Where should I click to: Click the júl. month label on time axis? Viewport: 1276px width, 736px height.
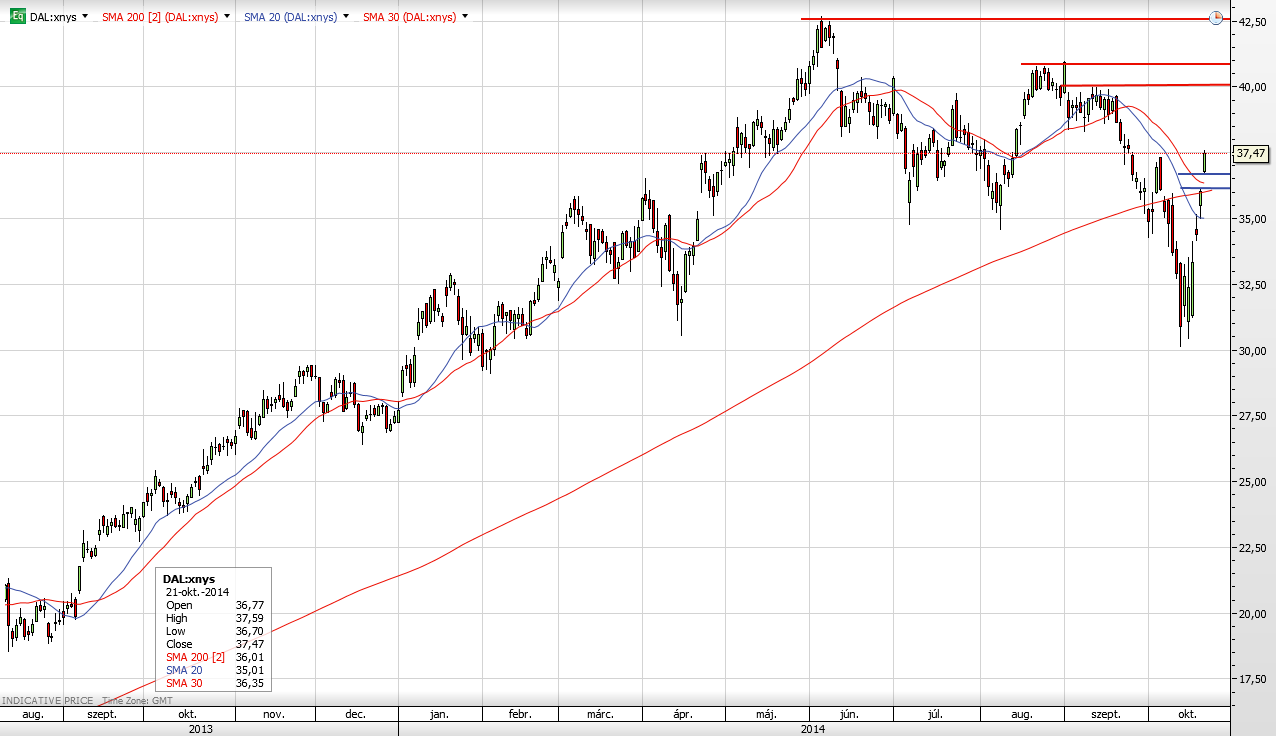click(x=936, y=715)
